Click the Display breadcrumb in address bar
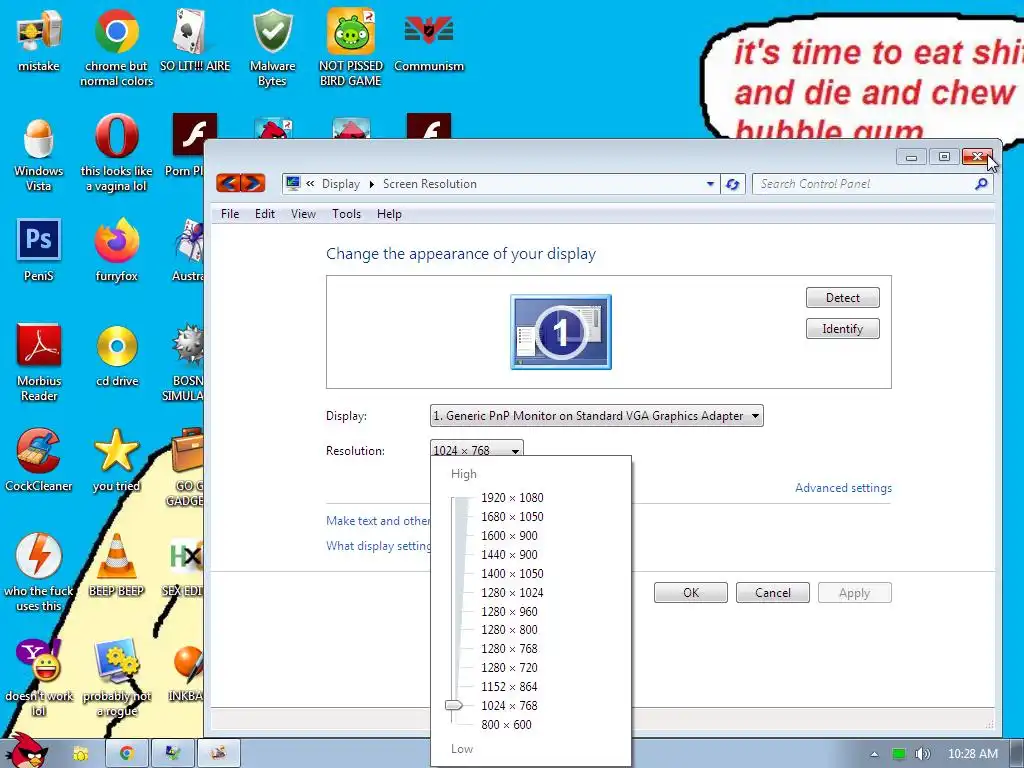Screen dimensions: 1024x768 pos(340,184)
